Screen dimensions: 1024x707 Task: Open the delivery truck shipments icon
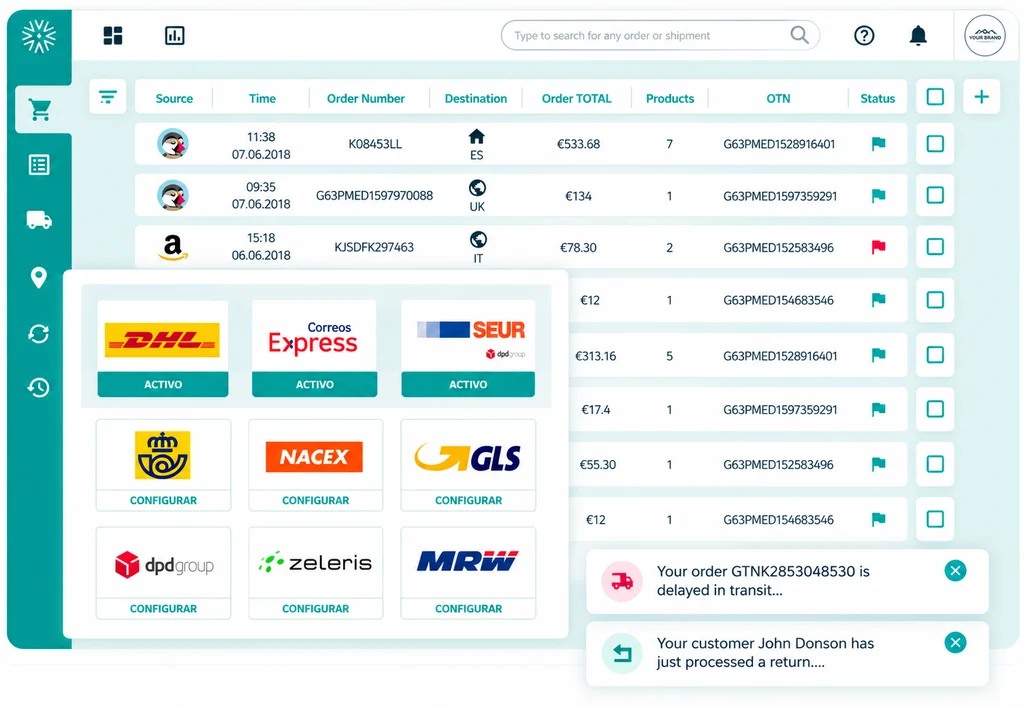click(x=39, y=220)
